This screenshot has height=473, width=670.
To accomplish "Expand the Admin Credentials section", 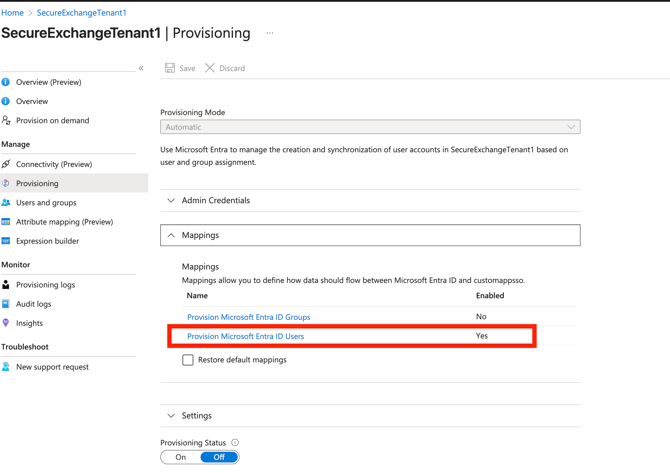I will [x=215, y=200].
